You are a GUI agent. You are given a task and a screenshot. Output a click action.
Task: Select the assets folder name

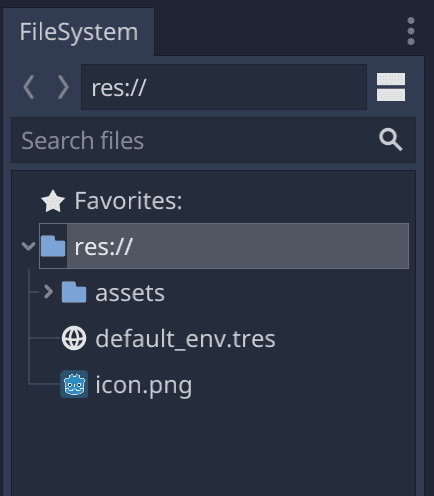(130, 293)
